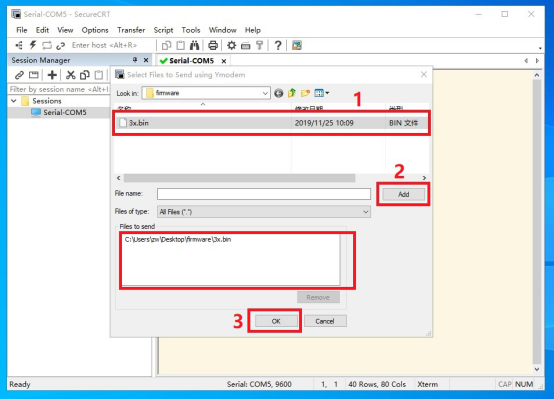The image size is (554, 399).
Task: Go back to last folder icon in dialog
Action: tap(278, 93)
